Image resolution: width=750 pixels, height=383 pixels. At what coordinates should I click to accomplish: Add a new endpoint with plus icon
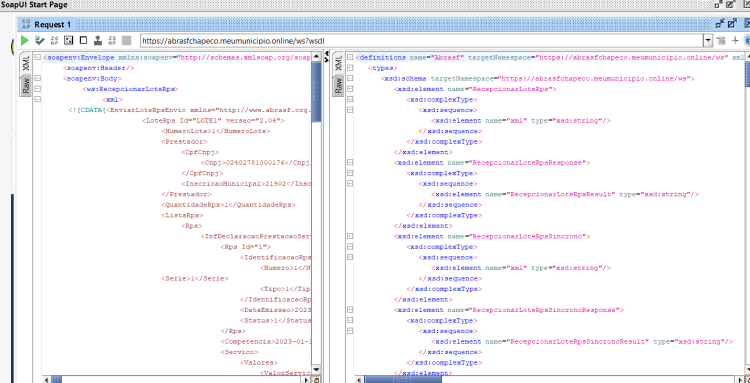(x=735, y=41)
